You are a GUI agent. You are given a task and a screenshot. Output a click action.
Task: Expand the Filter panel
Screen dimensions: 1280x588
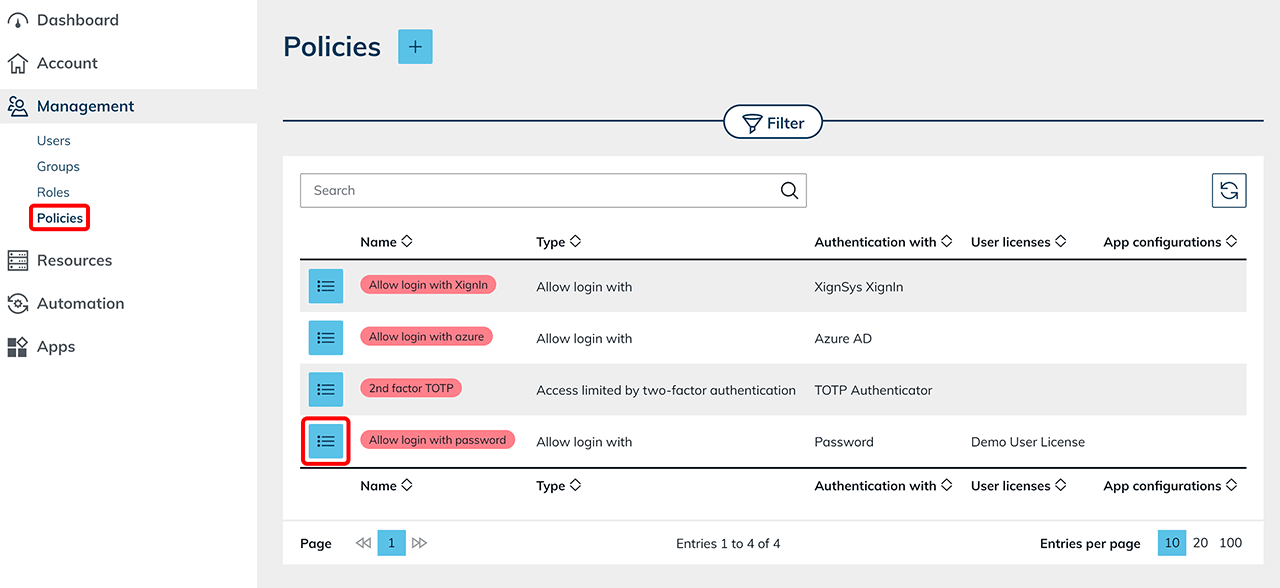point(773,123)
